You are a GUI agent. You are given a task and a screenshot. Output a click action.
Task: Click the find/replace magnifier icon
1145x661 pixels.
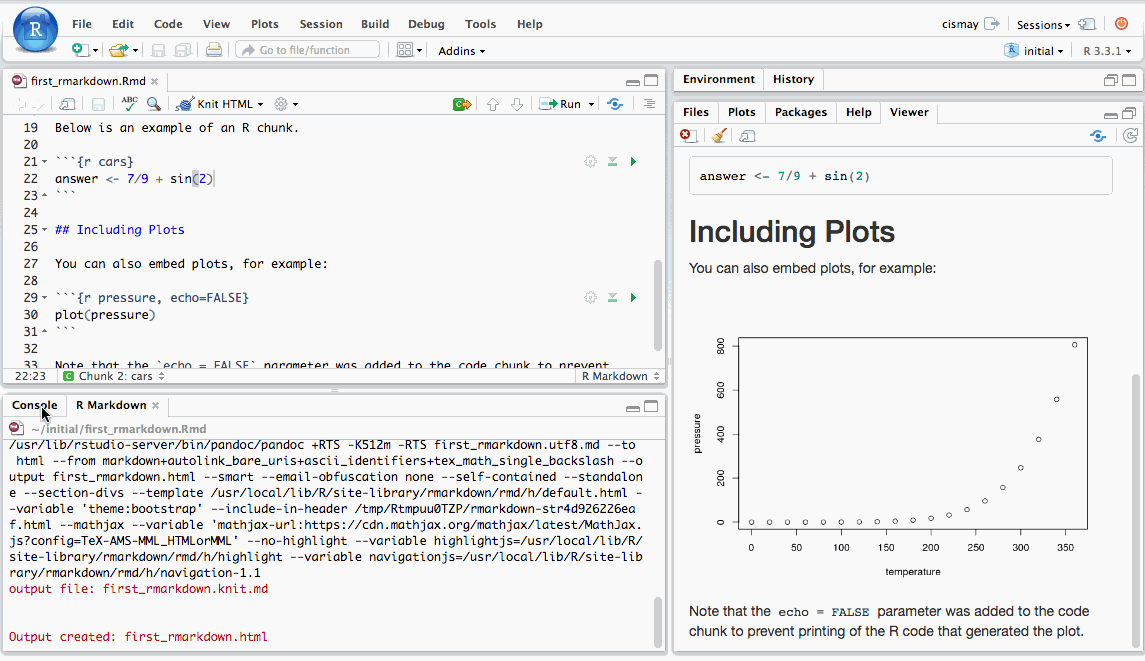tap(153, 103)
